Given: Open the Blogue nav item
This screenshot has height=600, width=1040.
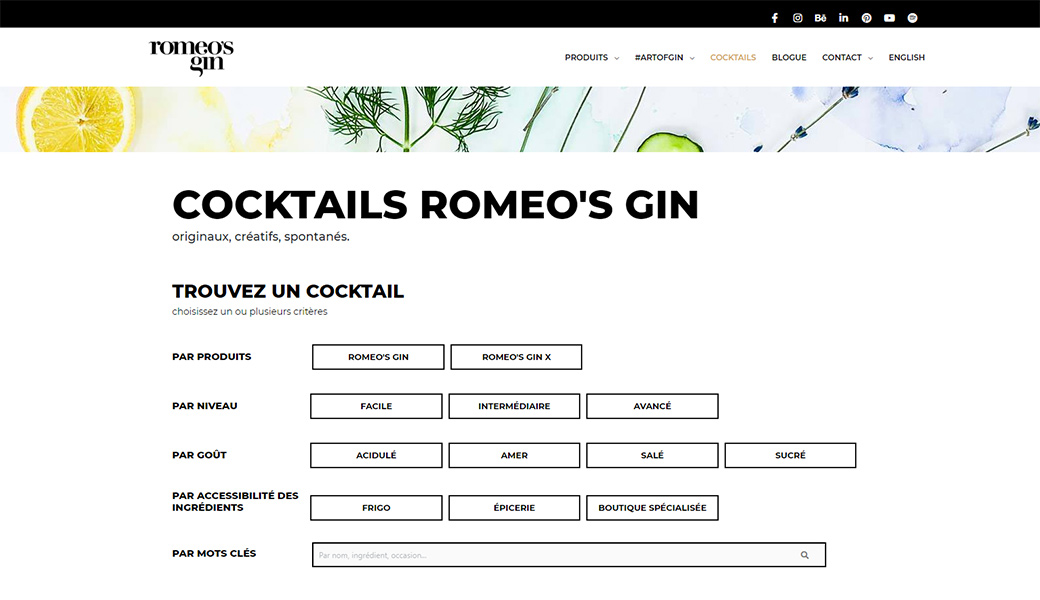Looking at the screenshot, I should [x=789, y=58].
